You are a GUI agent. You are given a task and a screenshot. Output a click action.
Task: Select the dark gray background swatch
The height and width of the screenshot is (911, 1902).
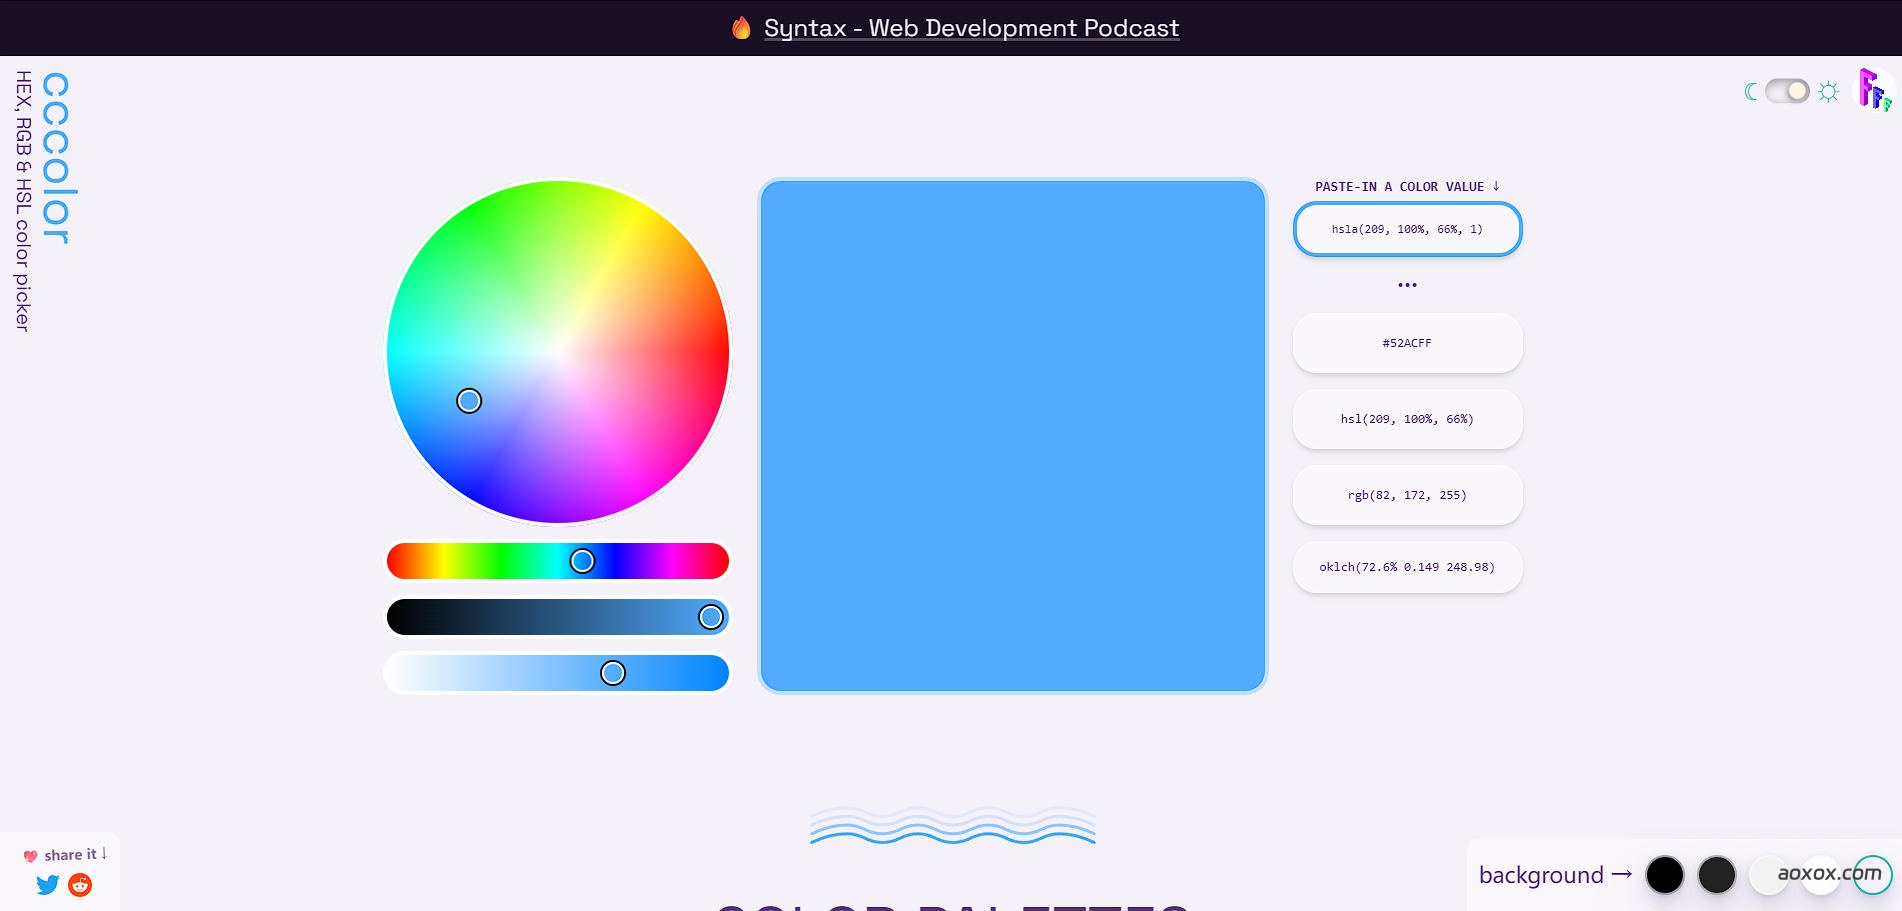click(1717, 875)
